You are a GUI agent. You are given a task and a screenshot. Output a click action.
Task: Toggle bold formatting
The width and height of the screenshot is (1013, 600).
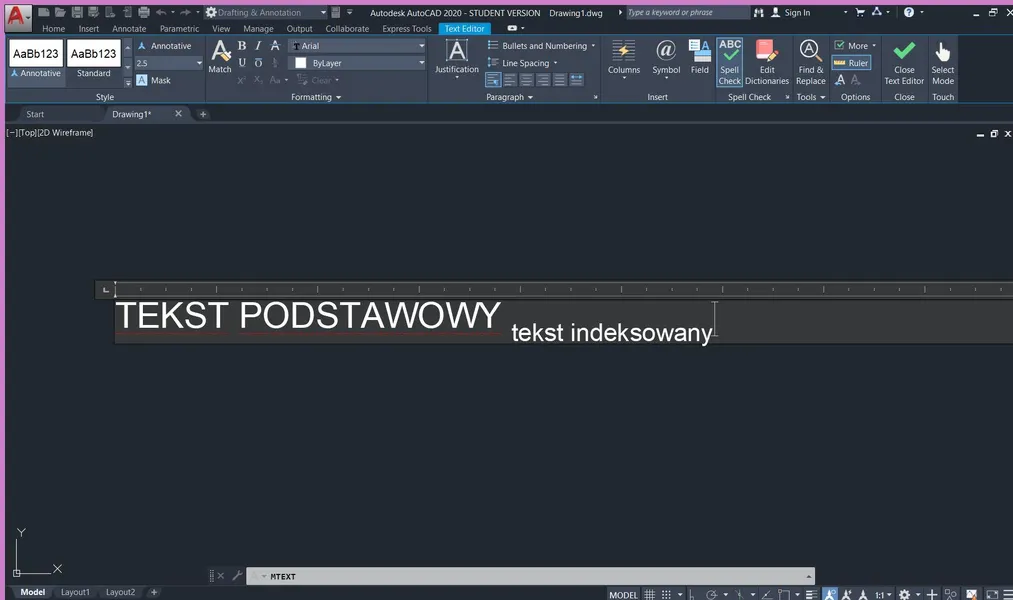241,45
